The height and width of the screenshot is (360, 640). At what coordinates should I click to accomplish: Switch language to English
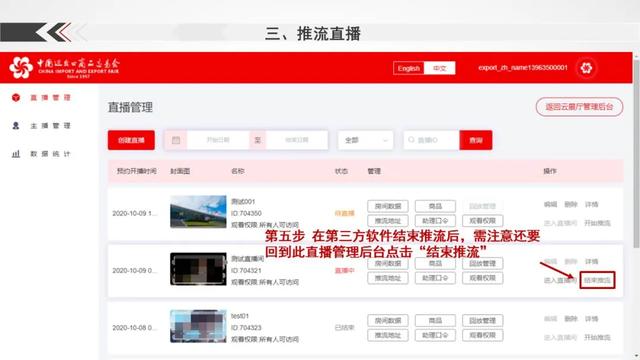pyautogui.click(x=409, y=68)
